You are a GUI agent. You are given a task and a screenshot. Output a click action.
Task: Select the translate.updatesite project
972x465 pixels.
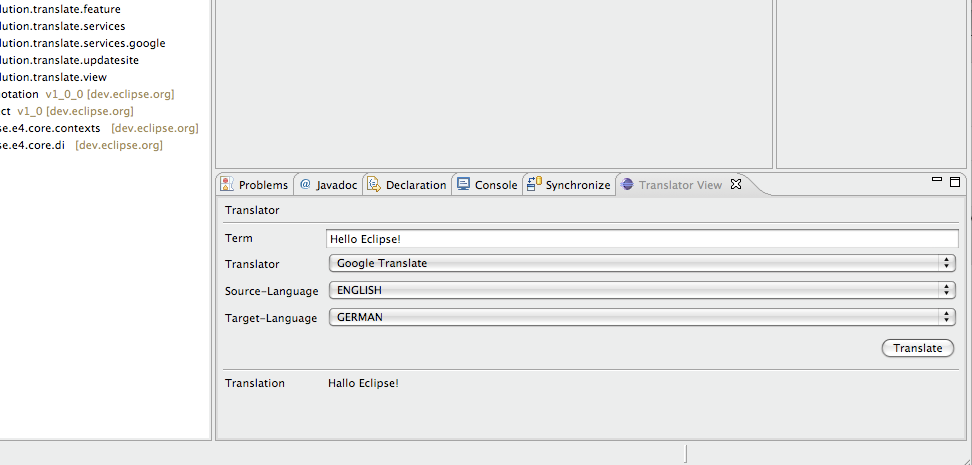pyautogui.click(x=69, y=60)
